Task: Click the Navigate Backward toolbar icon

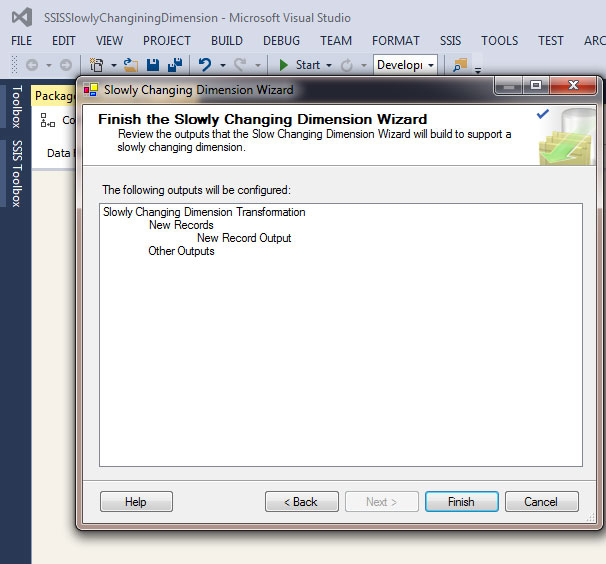Action: [32, 65]
